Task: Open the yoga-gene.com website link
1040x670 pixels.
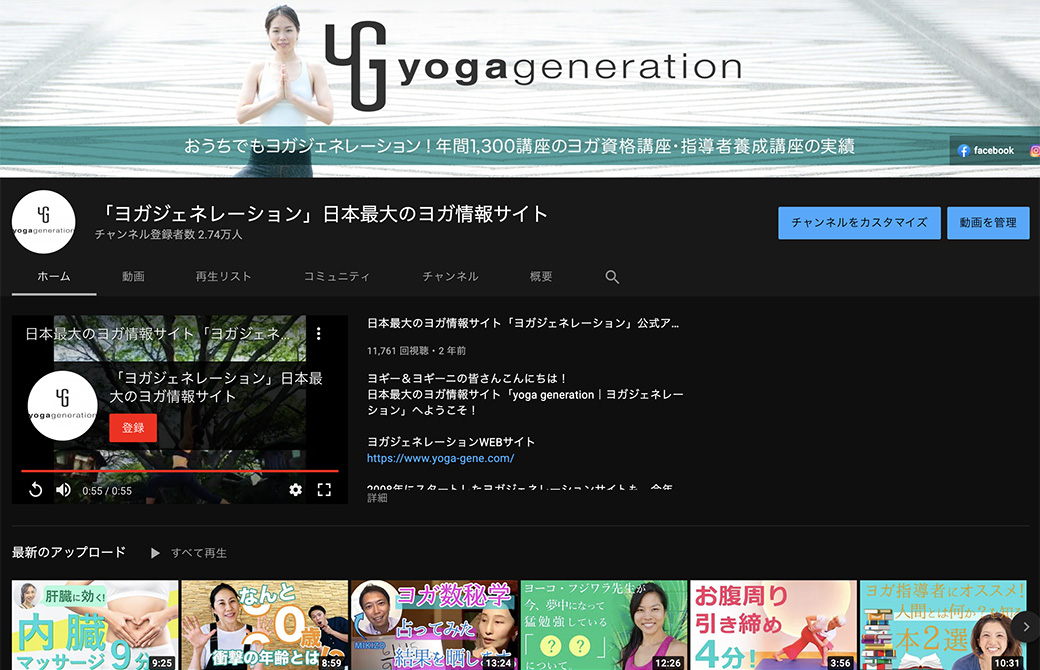Action: point(440,458)
